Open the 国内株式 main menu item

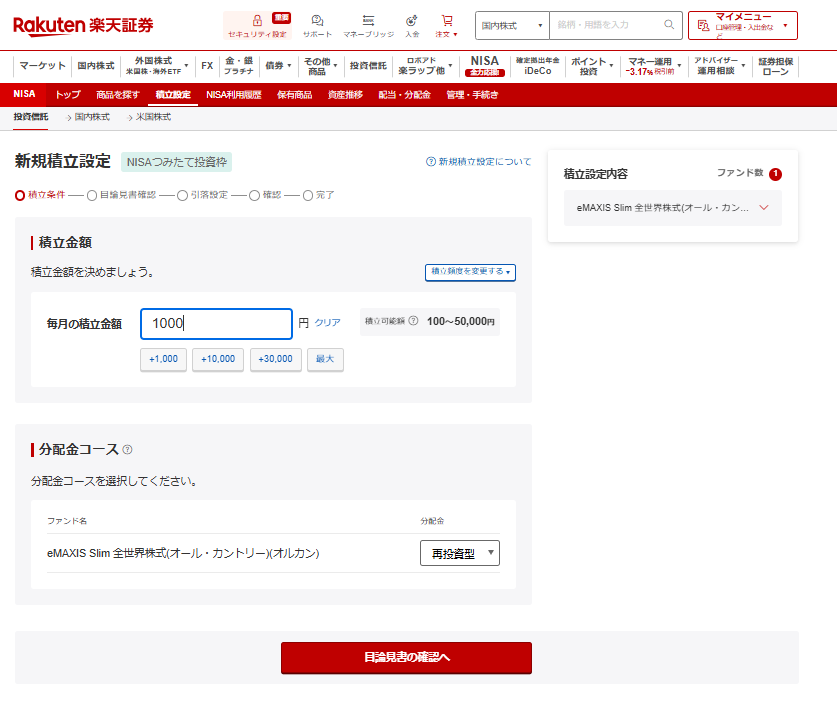coord(96,66)
